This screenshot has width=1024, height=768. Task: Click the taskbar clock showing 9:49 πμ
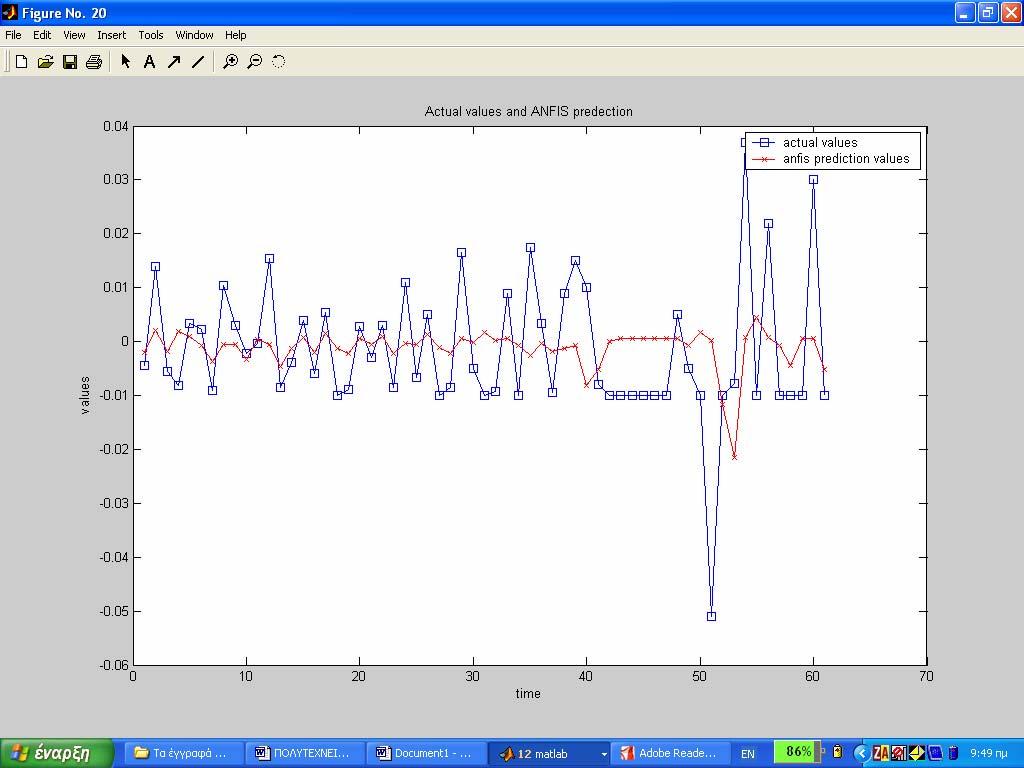(989, 754)
